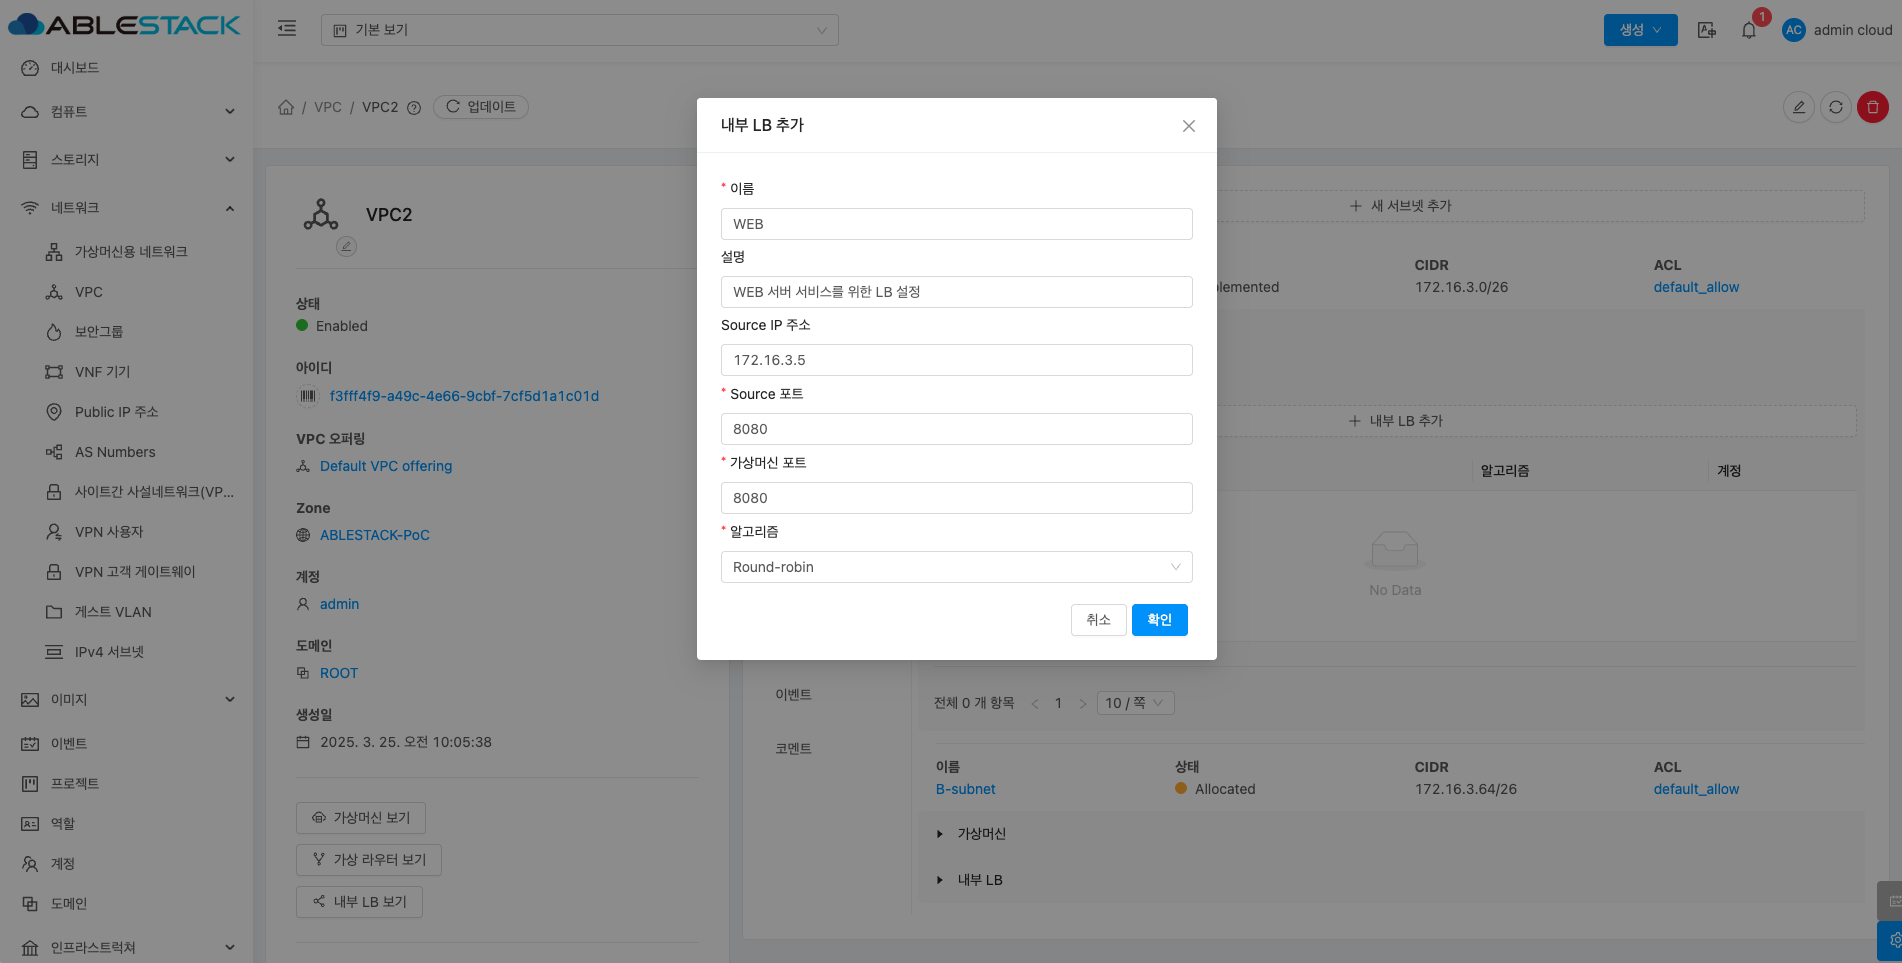
Task: Open the B-subnet link
Action: [x=966, y=789]
